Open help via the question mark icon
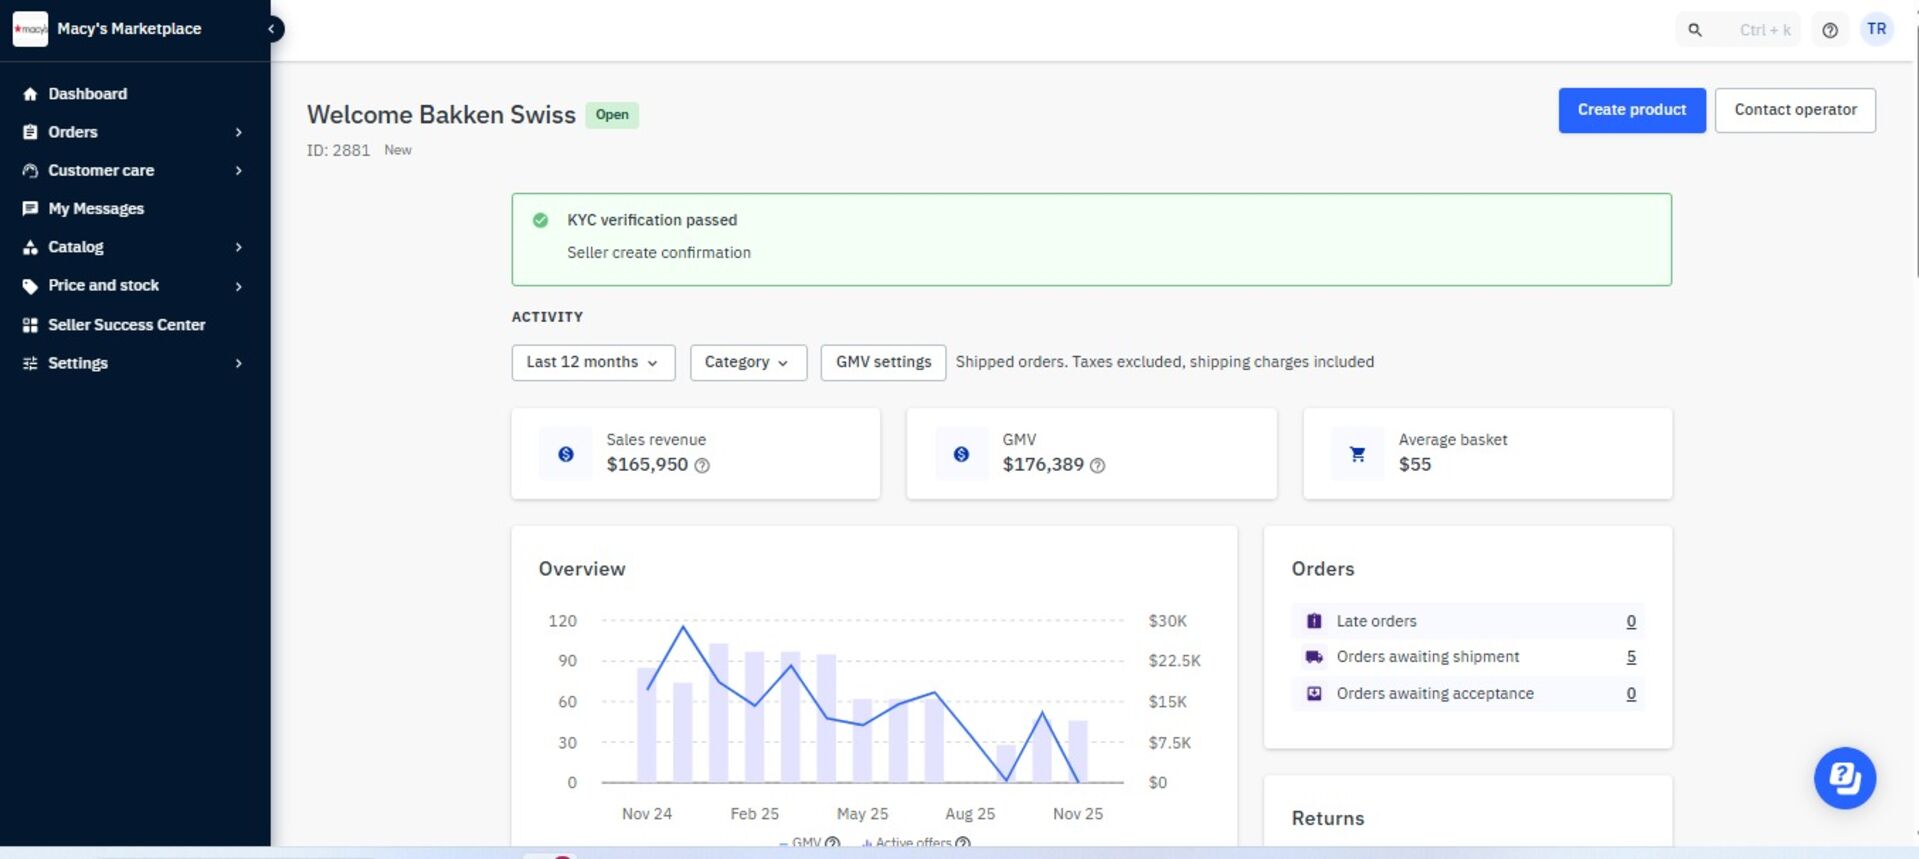 (1830, 30)
